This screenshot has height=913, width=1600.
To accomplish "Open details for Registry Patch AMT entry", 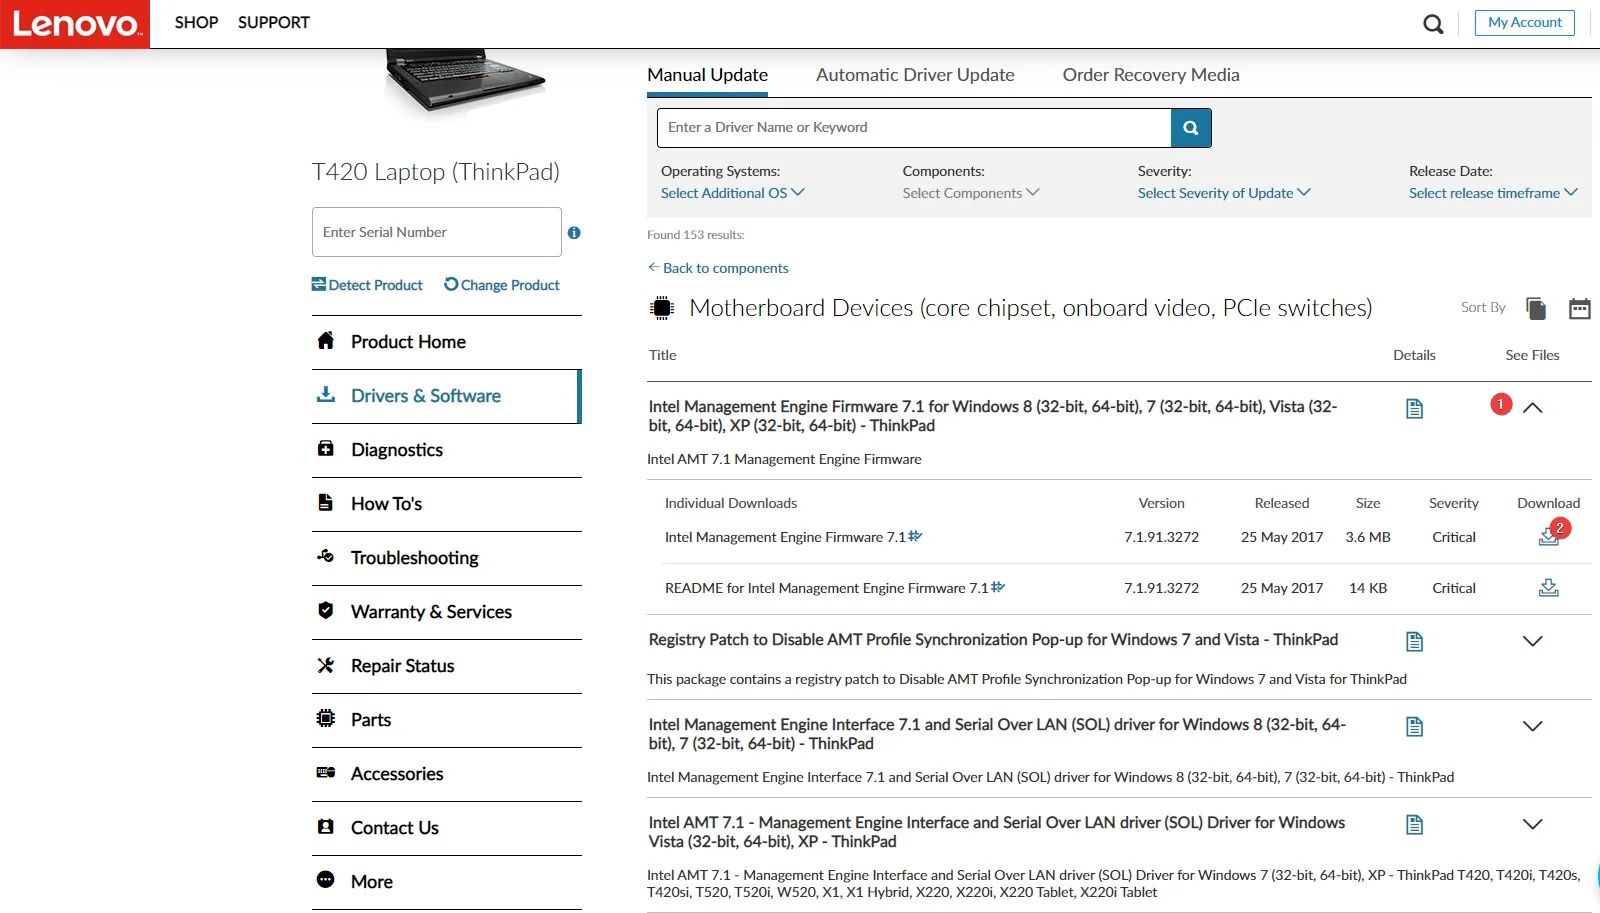I will pos(1414,641).
